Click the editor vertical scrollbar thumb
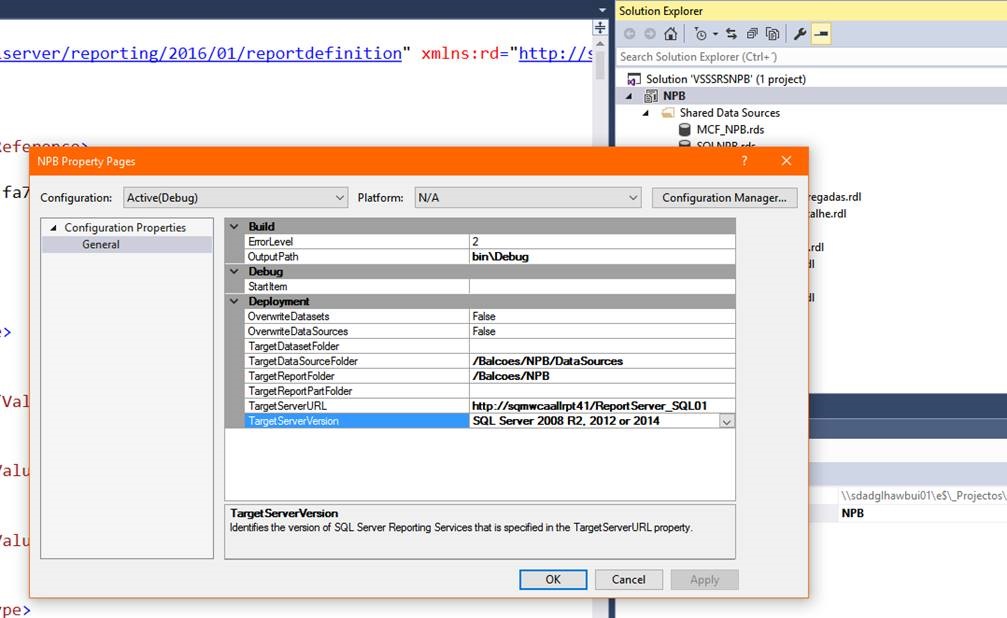 click(600, 66)
